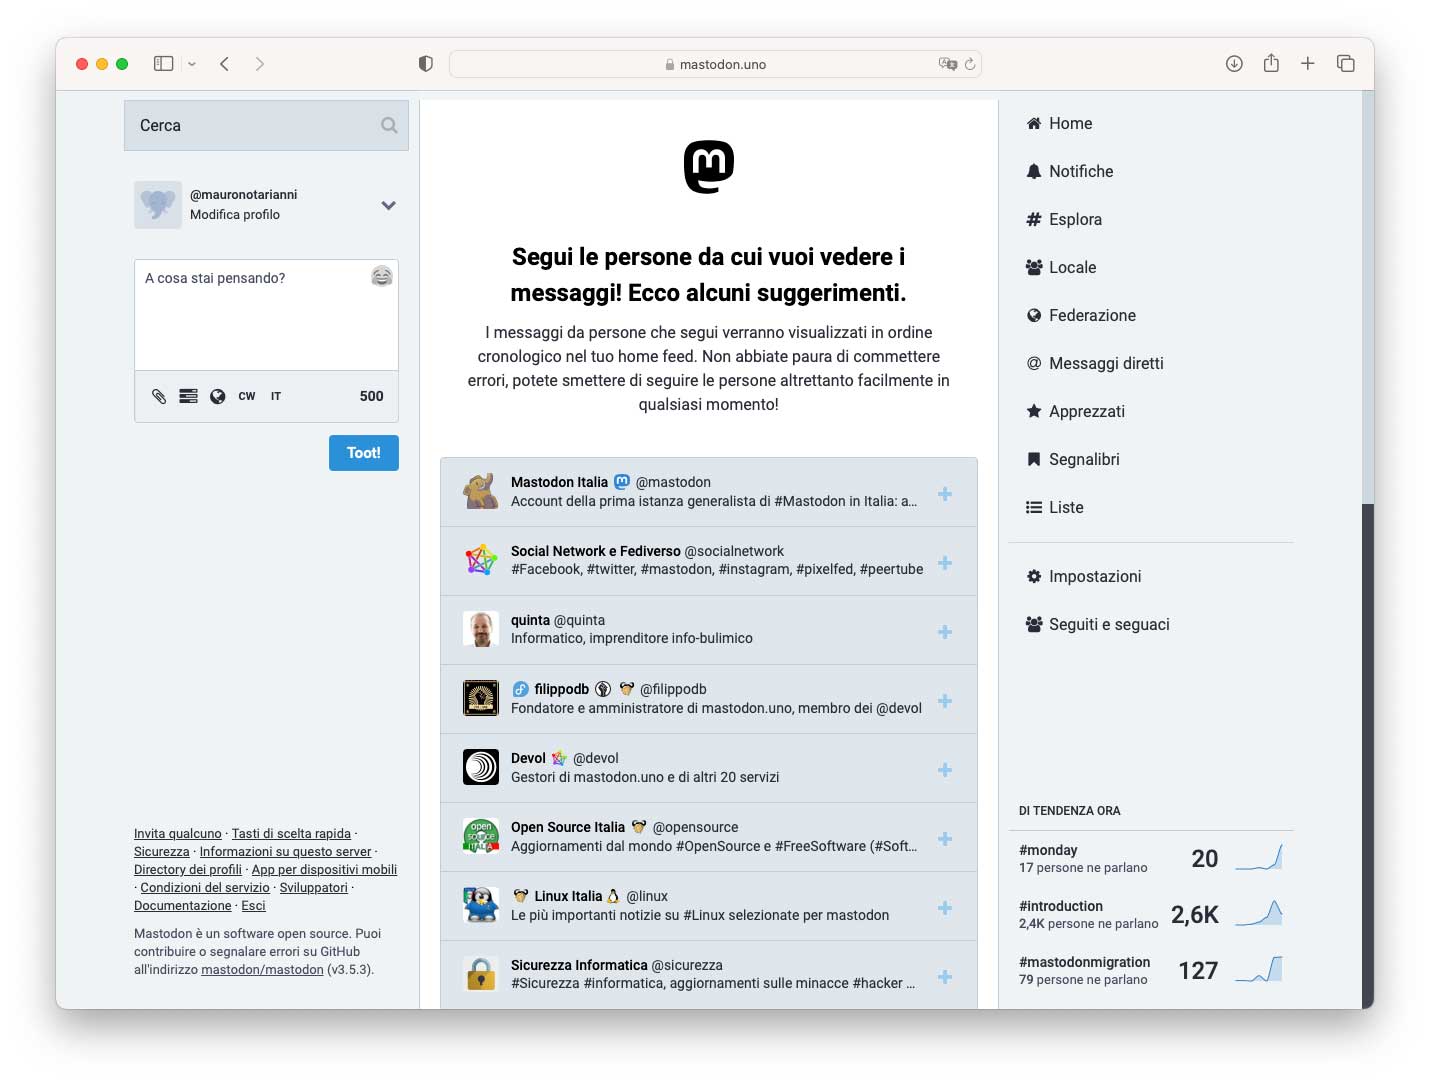
Task: Open the #introduction trending hashtag
Action: pyautogui.click(x=1061, y=906)
